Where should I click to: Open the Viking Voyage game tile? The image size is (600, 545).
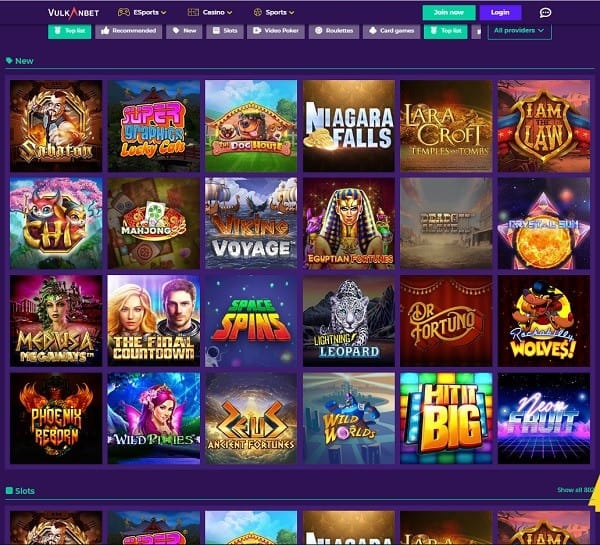pyautogui.click(x=251, y=223)
